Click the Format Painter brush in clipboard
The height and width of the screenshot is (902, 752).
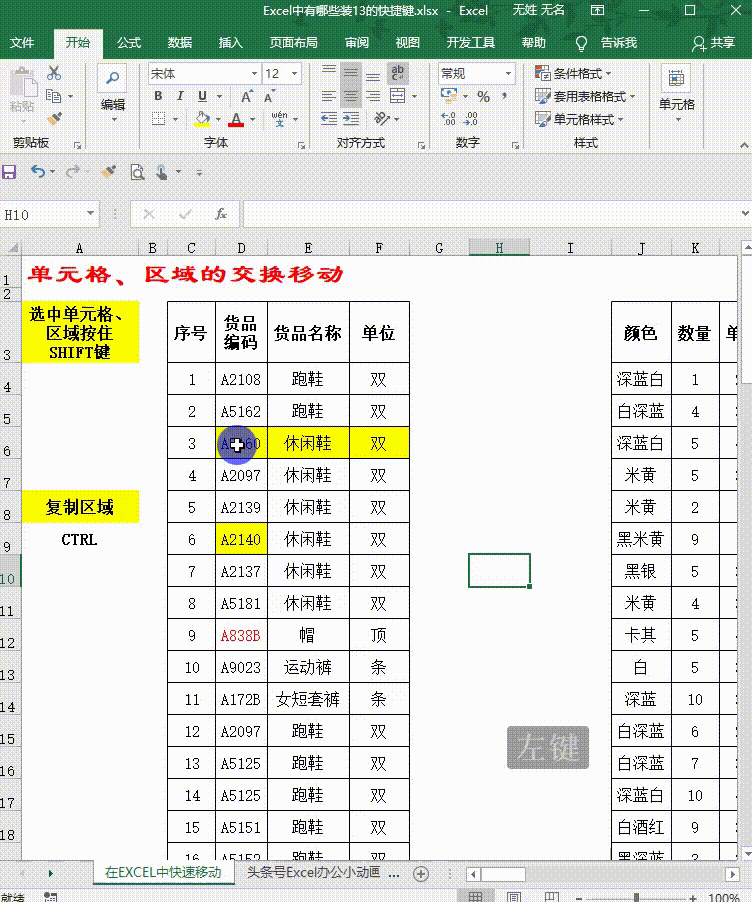tap(55, 119)
